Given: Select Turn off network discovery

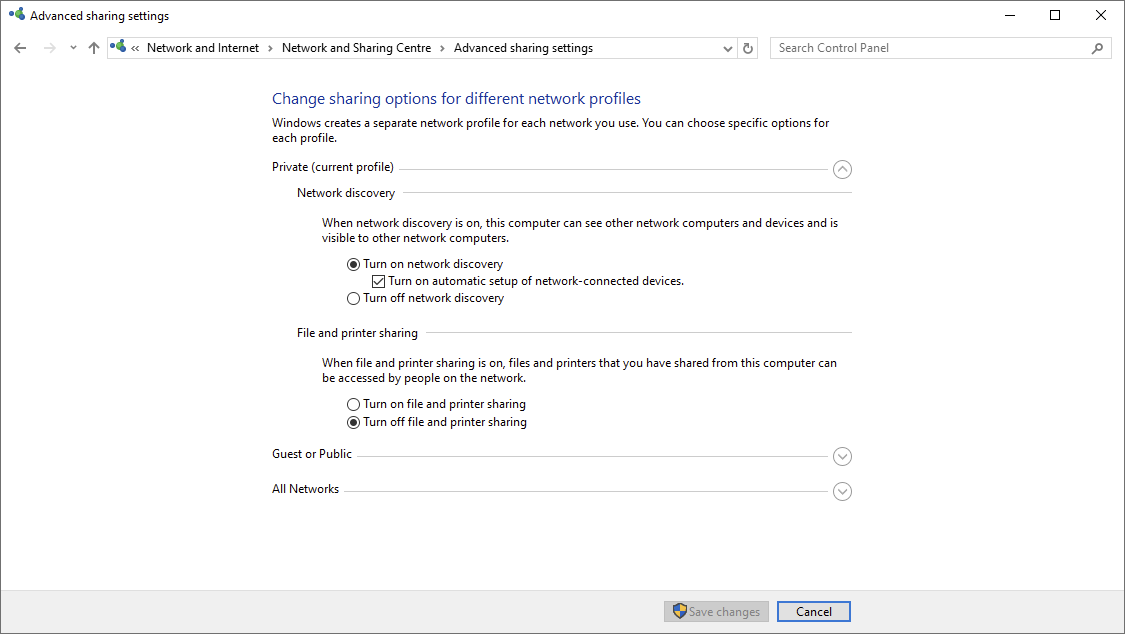Looking at the screenshot, I should pyautogui.click(x=353, y=298).
